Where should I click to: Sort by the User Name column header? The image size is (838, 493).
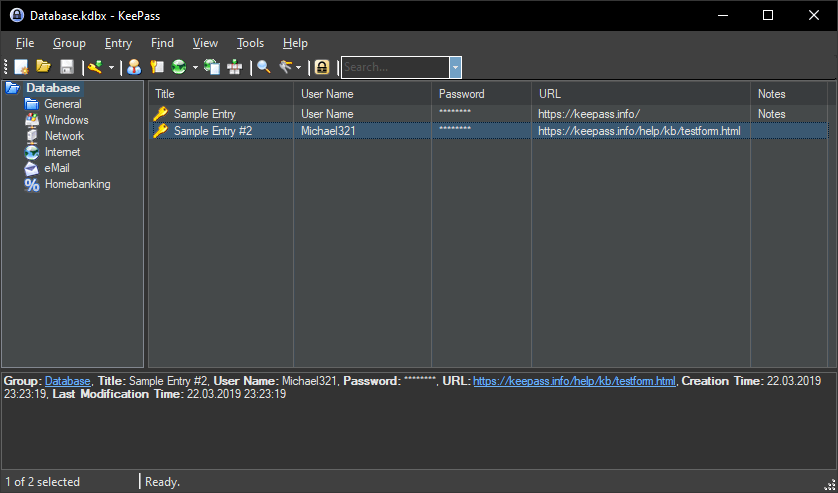362,94
